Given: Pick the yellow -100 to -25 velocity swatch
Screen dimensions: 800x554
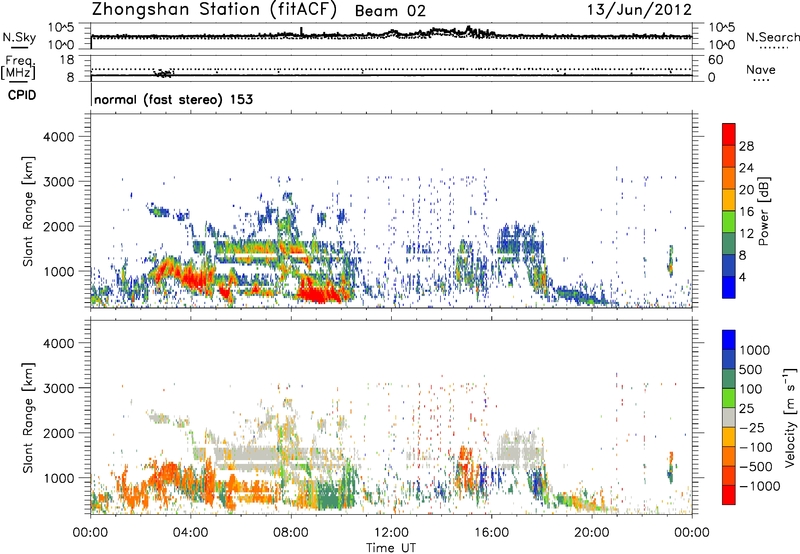Looking at the screenshot, I should [x=729, y=437].
